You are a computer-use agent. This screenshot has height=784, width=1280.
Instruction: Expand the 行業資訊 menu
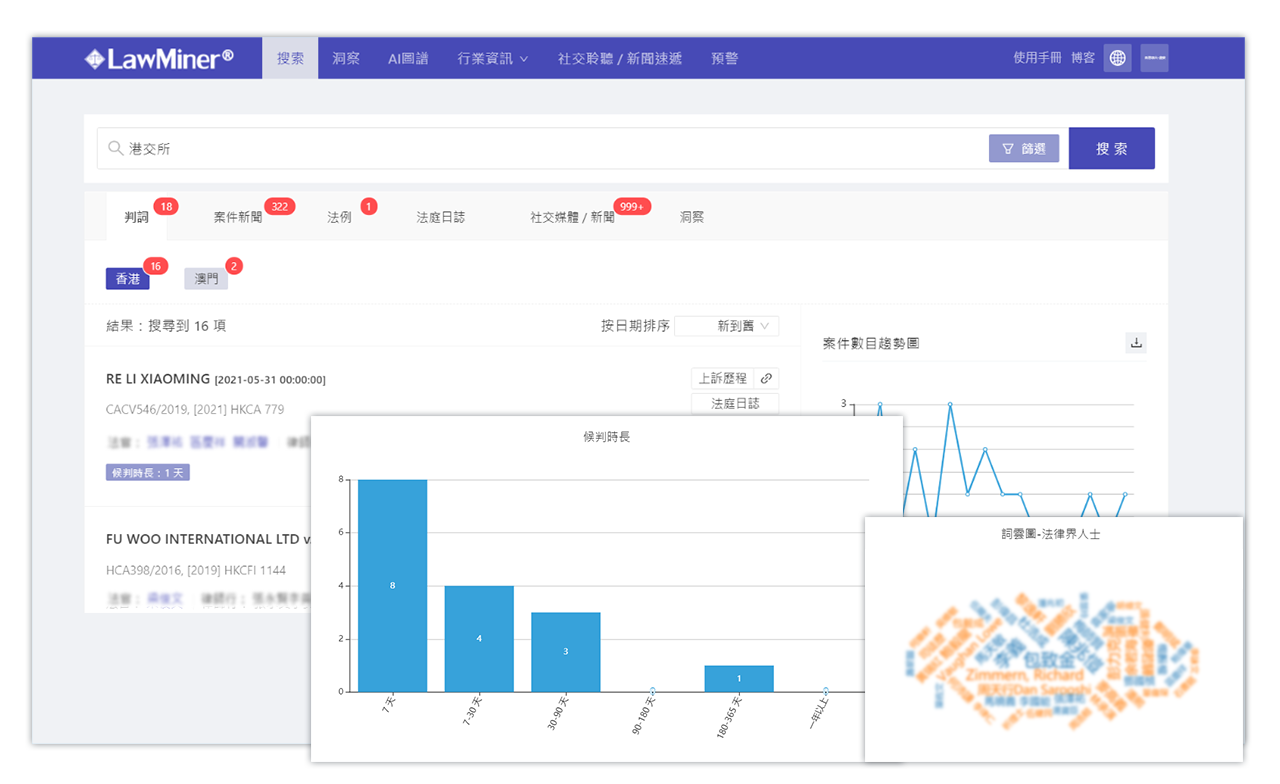[x=493, y=58]
